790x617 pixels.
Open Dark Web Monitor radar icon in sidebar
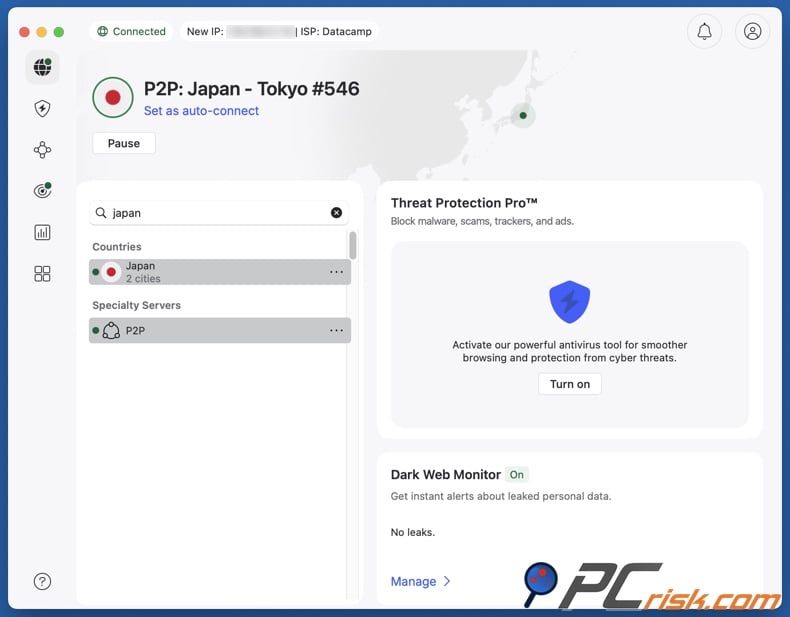(42, 190)
